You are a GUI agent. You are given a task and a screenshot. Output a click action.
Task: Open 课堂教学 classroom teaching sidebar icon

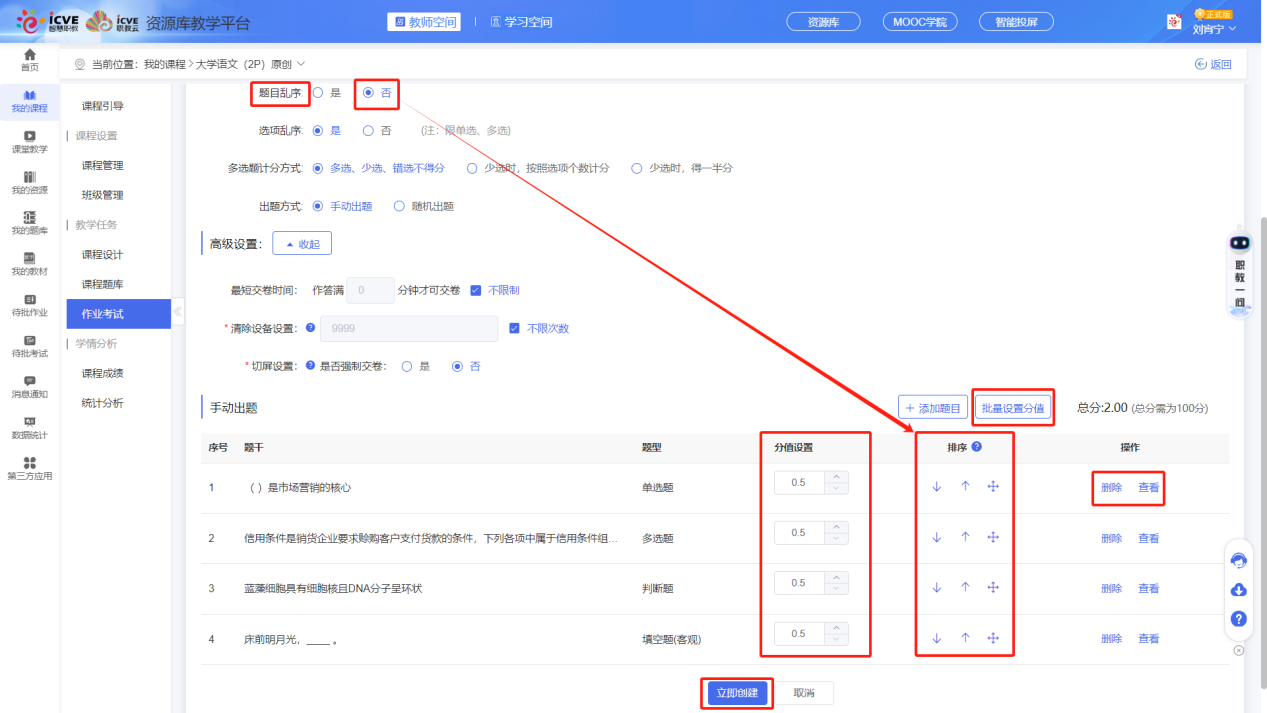coord(29,140)
